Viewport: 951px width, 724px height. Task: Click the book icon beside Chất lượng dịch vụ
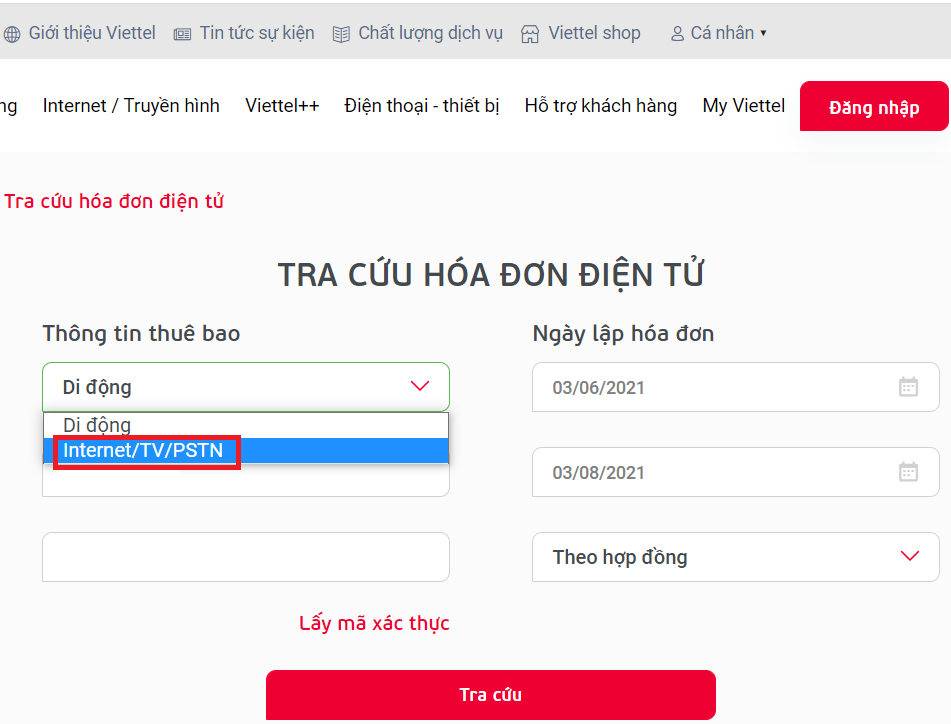(341, 32)
